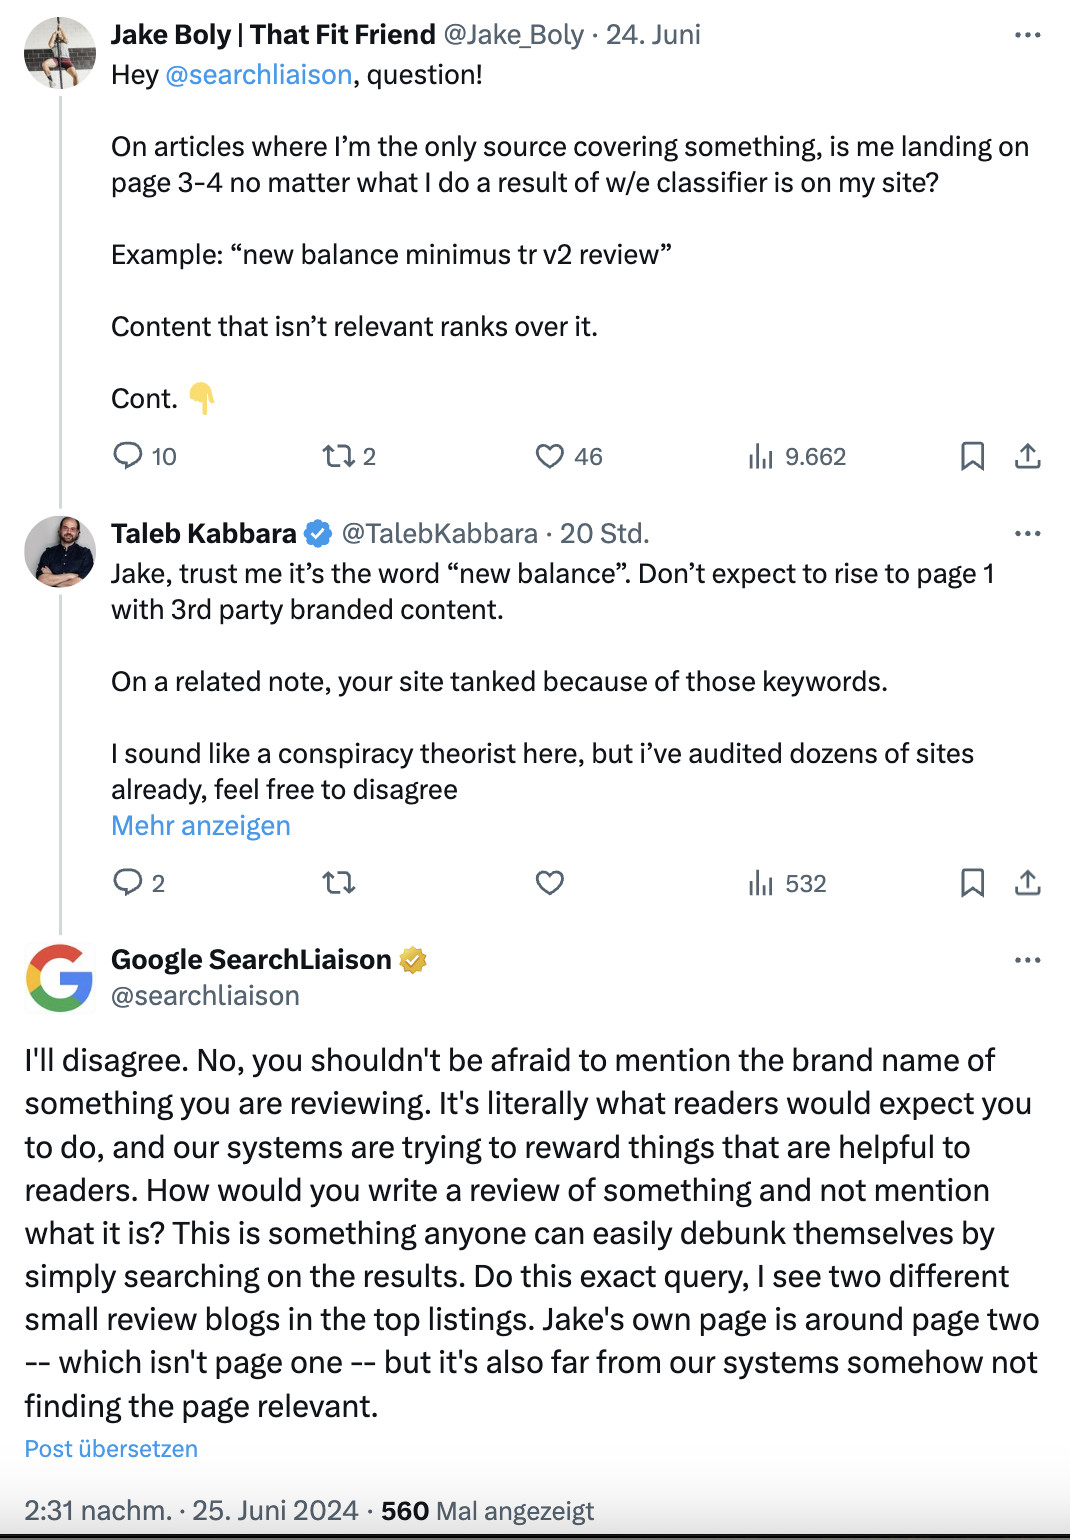Expand Taleb's reply via Mehr anzeigen

click(x=200, y=824)
